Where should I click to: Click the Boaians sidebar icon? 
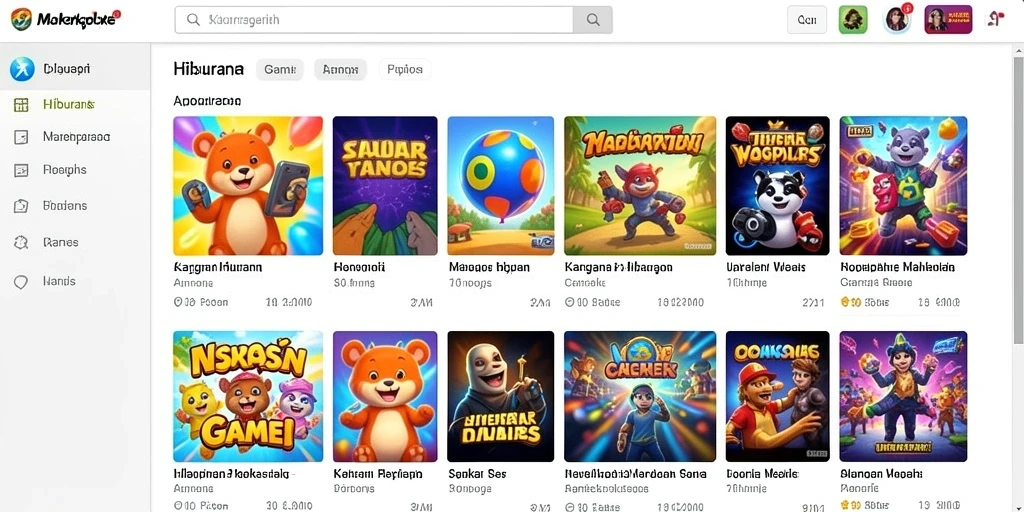(21, 206)
